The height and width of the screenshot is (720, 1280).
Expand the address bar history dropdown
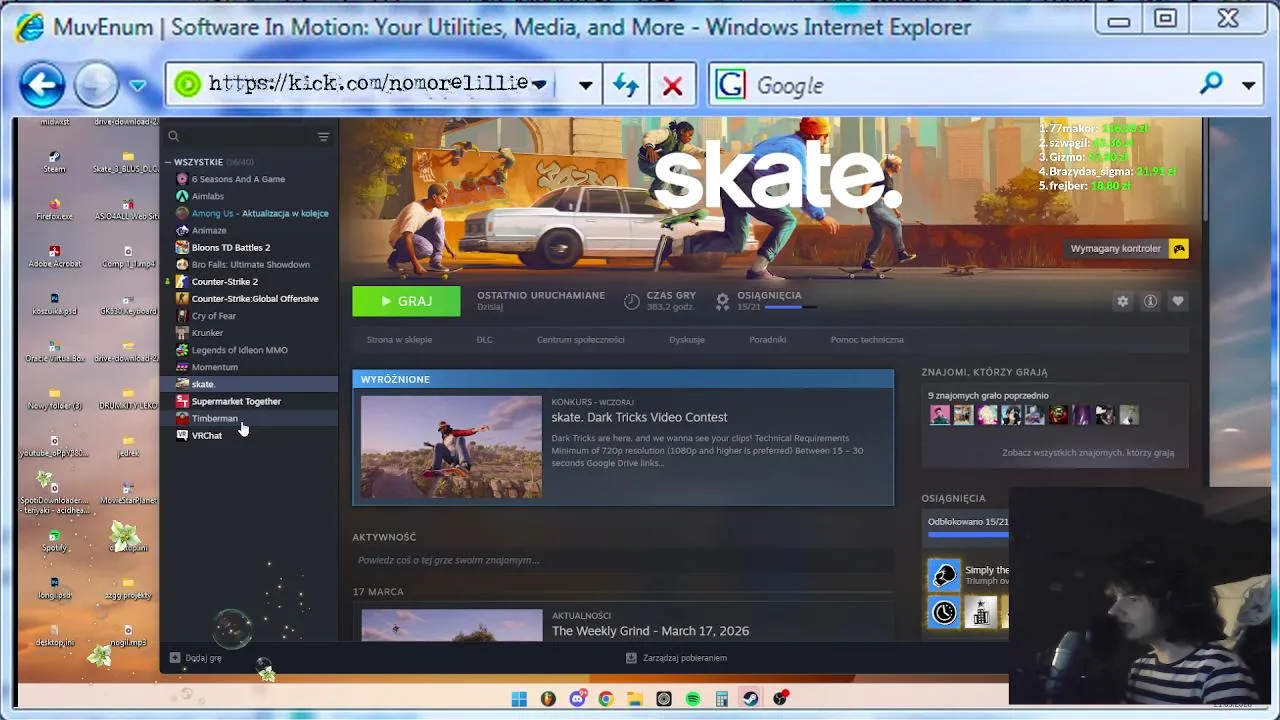[585, 86]
